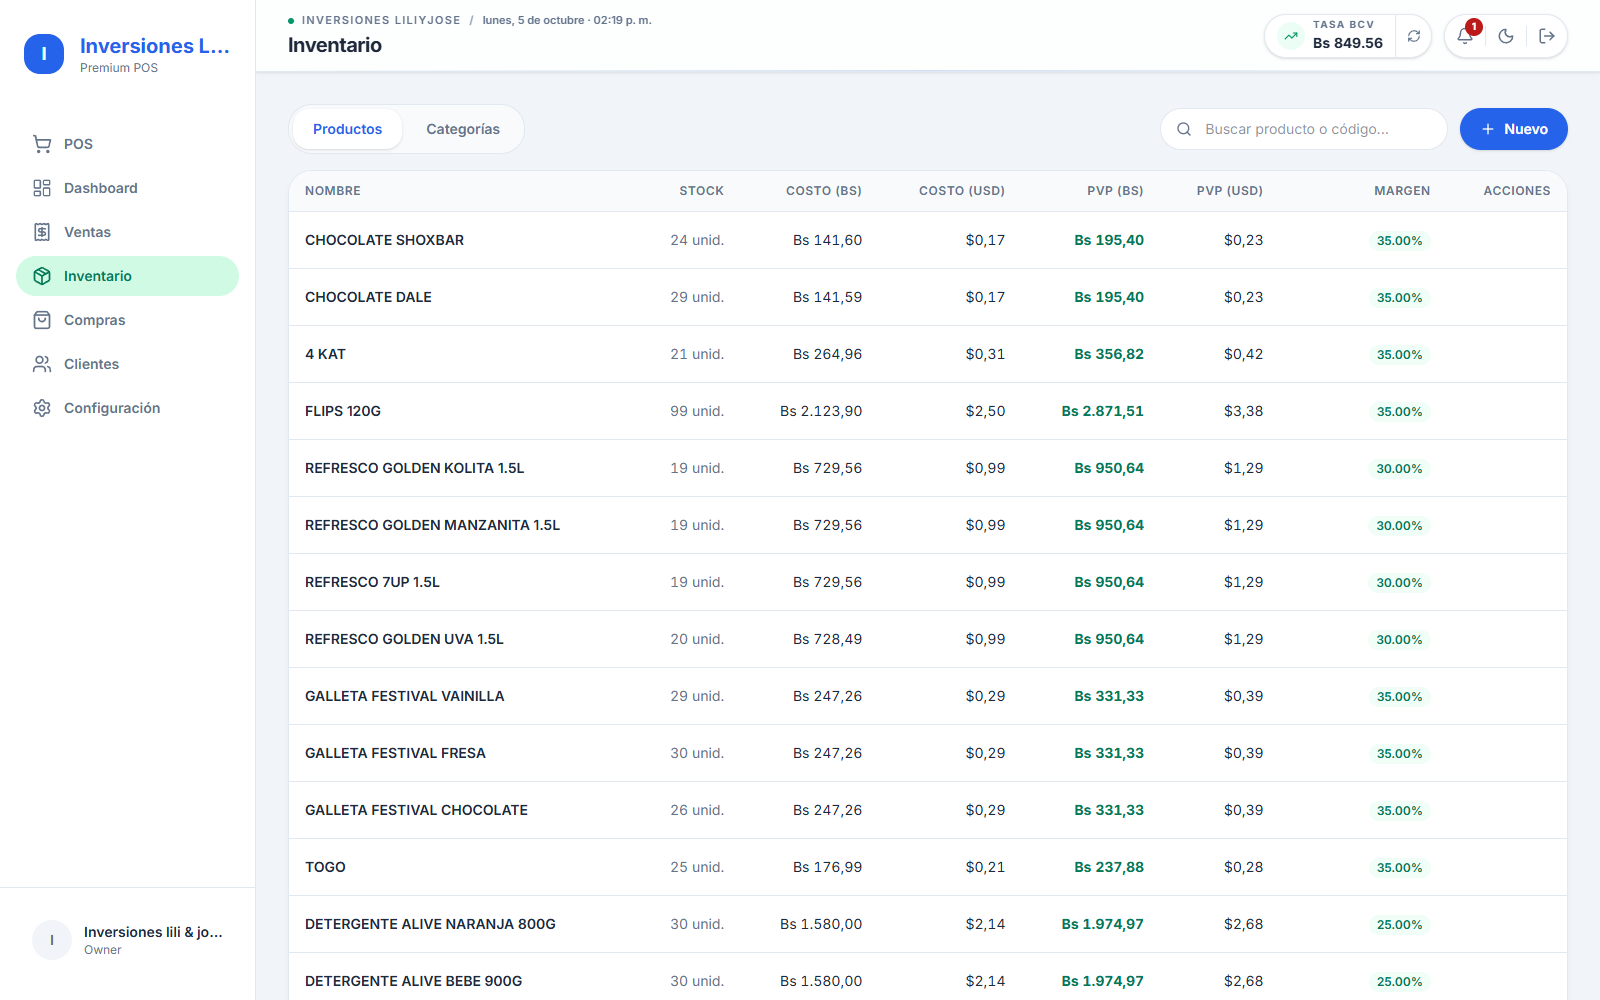Open the Clientes menu item
The width and height of the screenshot is (1600, 1000).
(127, 364)
